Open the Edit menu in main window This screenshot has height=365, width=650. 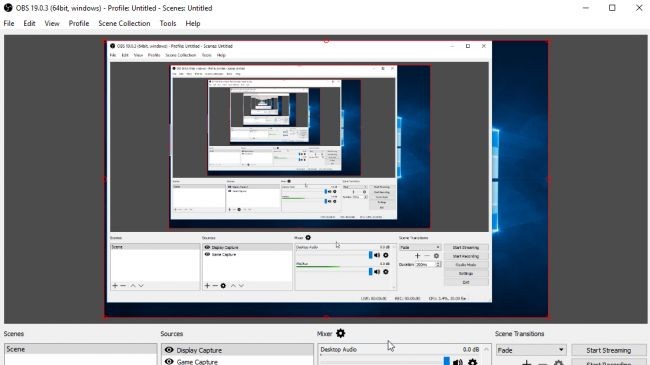[x=29, y=23]
